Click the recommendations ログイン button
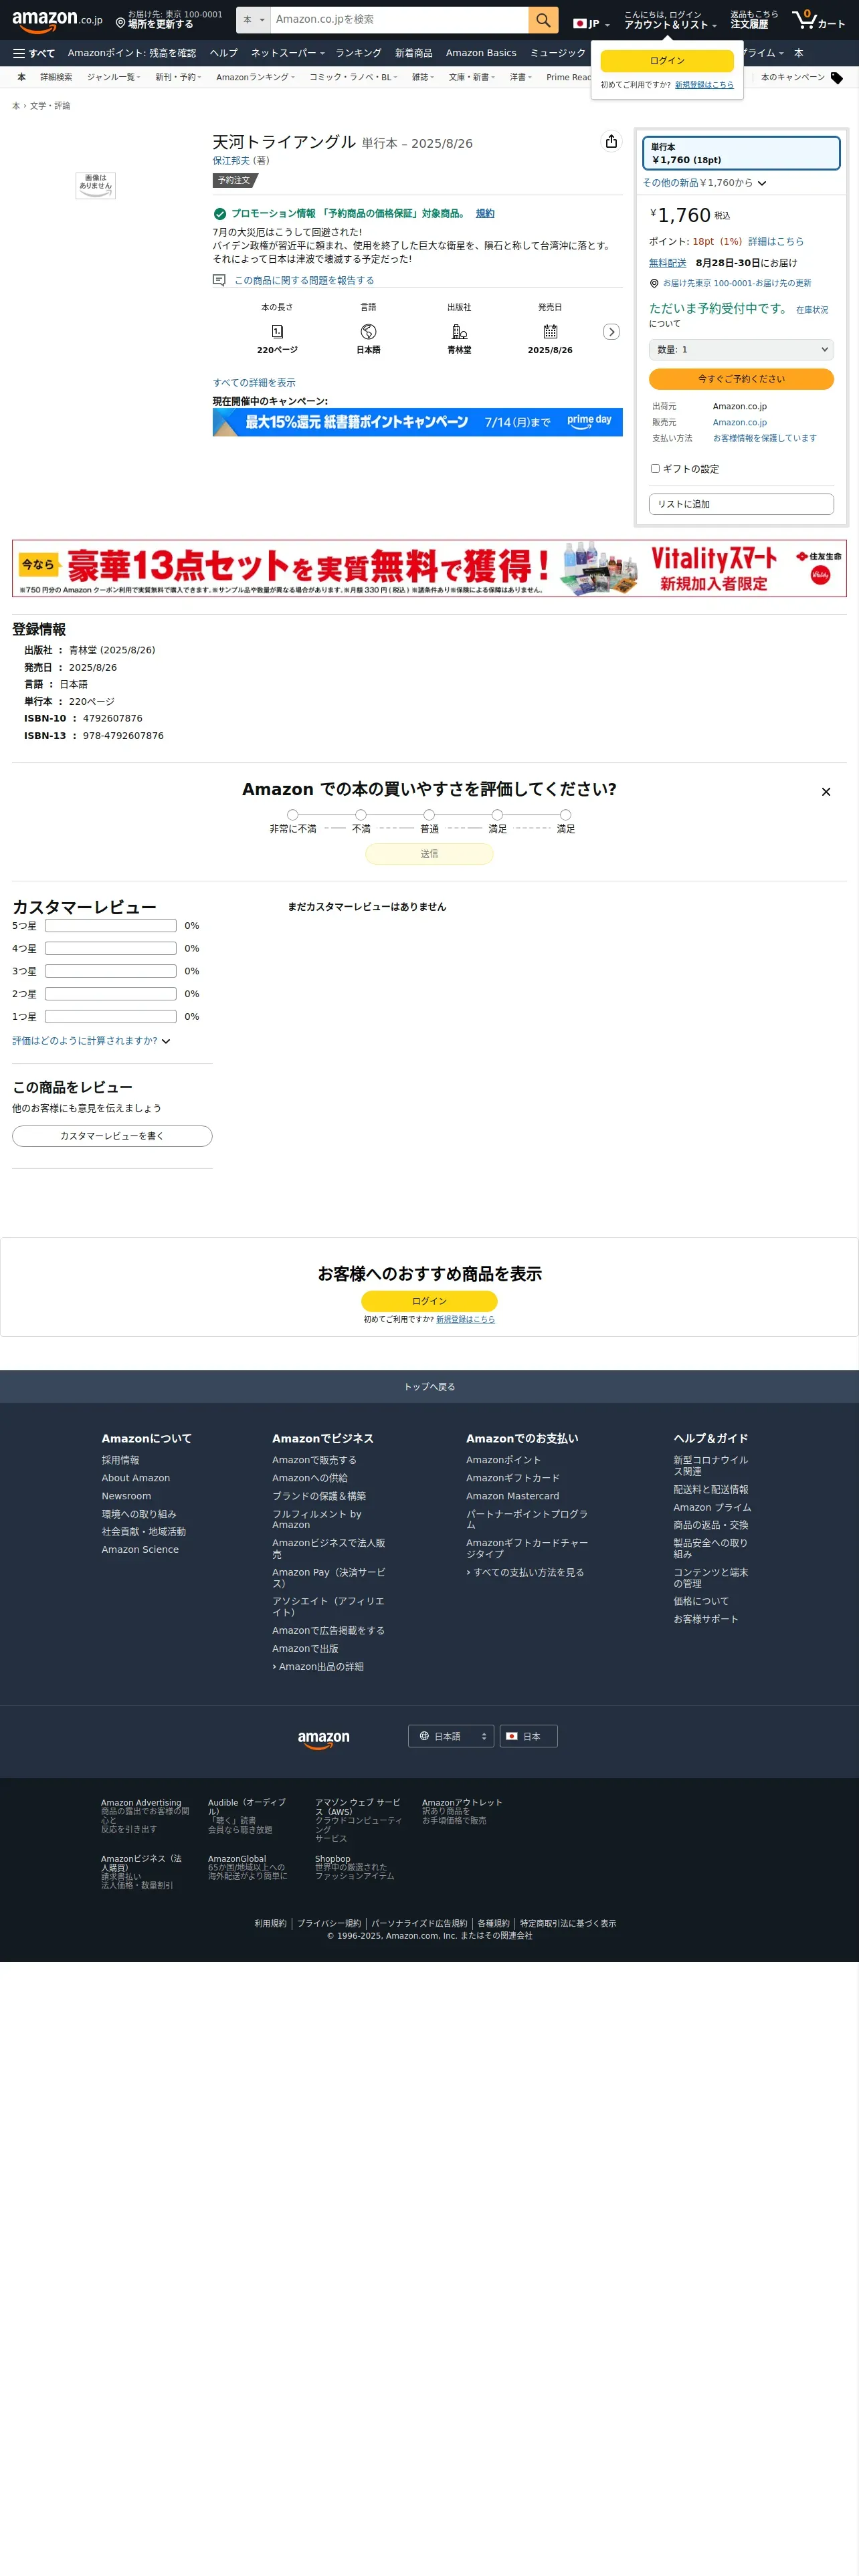This screenshot has height=2576, width=859. [429, 1301]
